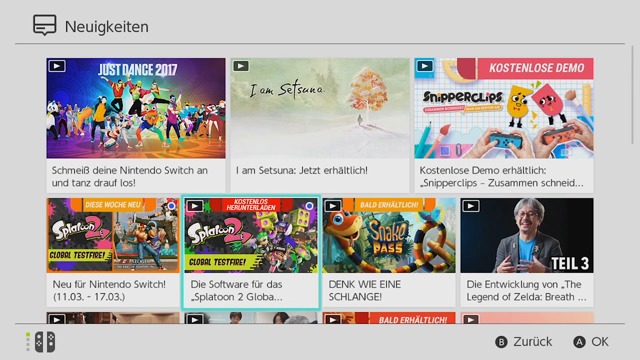Viewport: 640px width, 360px height.
Task: Open the Splatoon 2 Global Testfire download thumbnail
Action: (251, 235)
